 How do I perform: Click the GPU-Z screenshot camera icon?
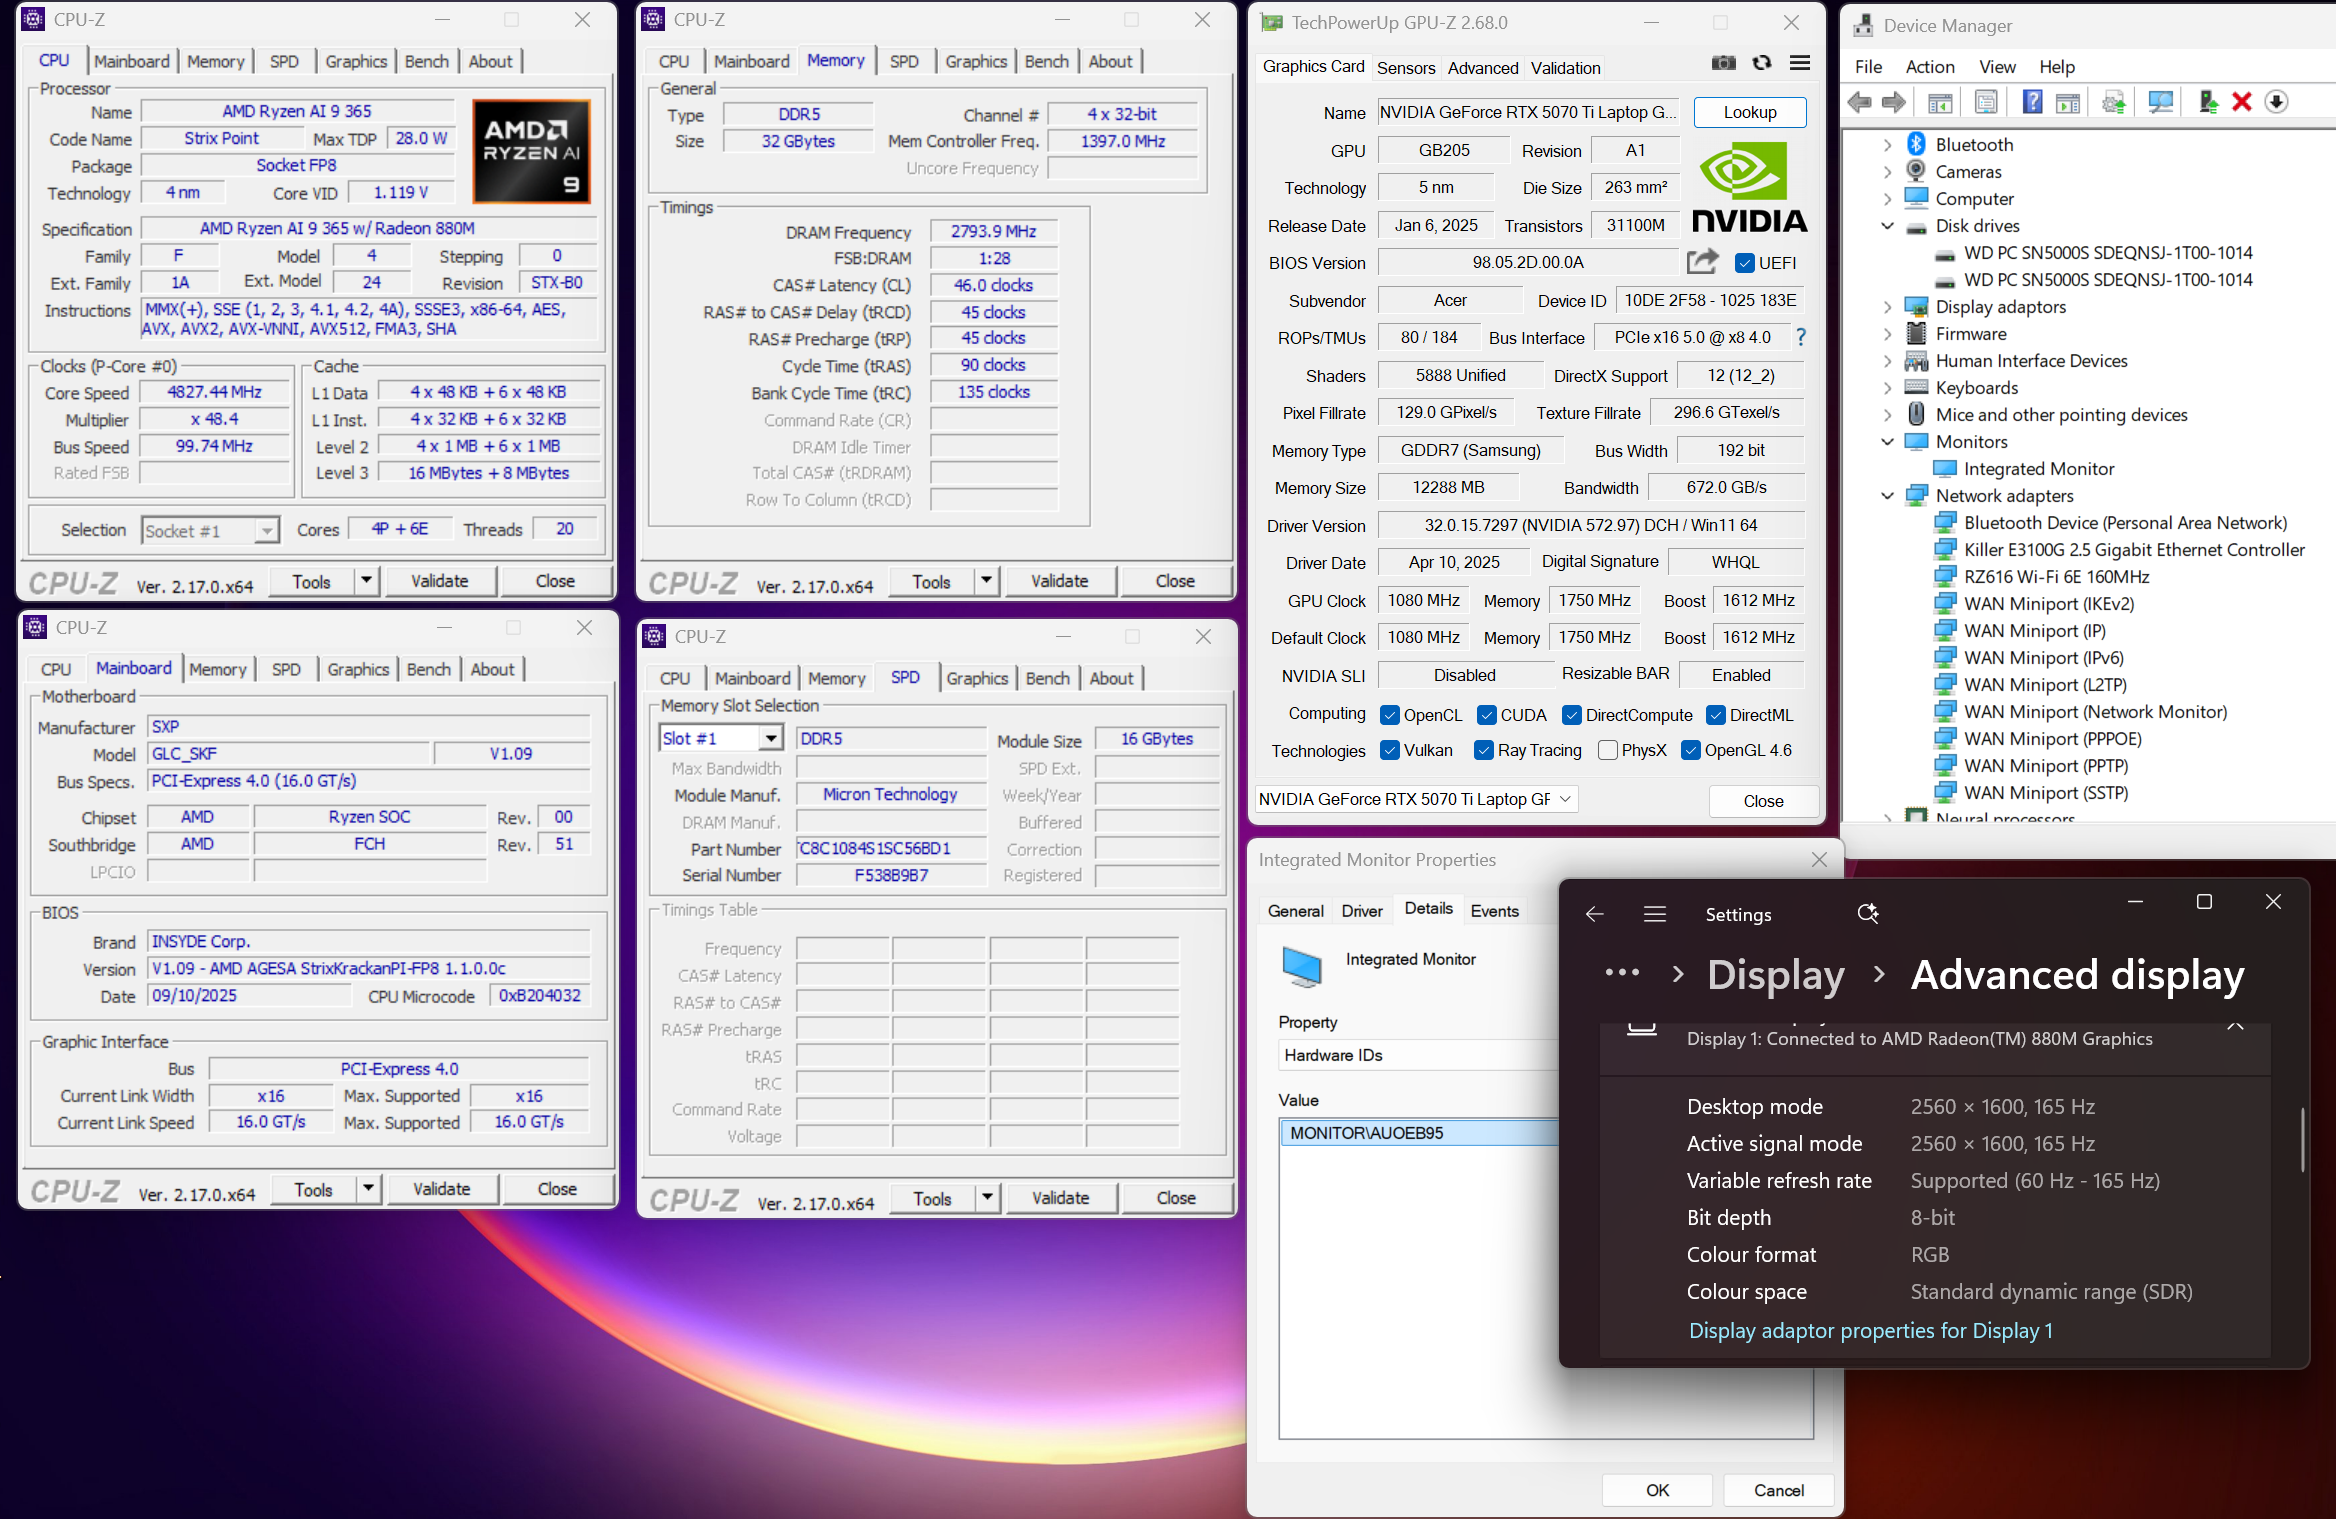click(1723, 64)
